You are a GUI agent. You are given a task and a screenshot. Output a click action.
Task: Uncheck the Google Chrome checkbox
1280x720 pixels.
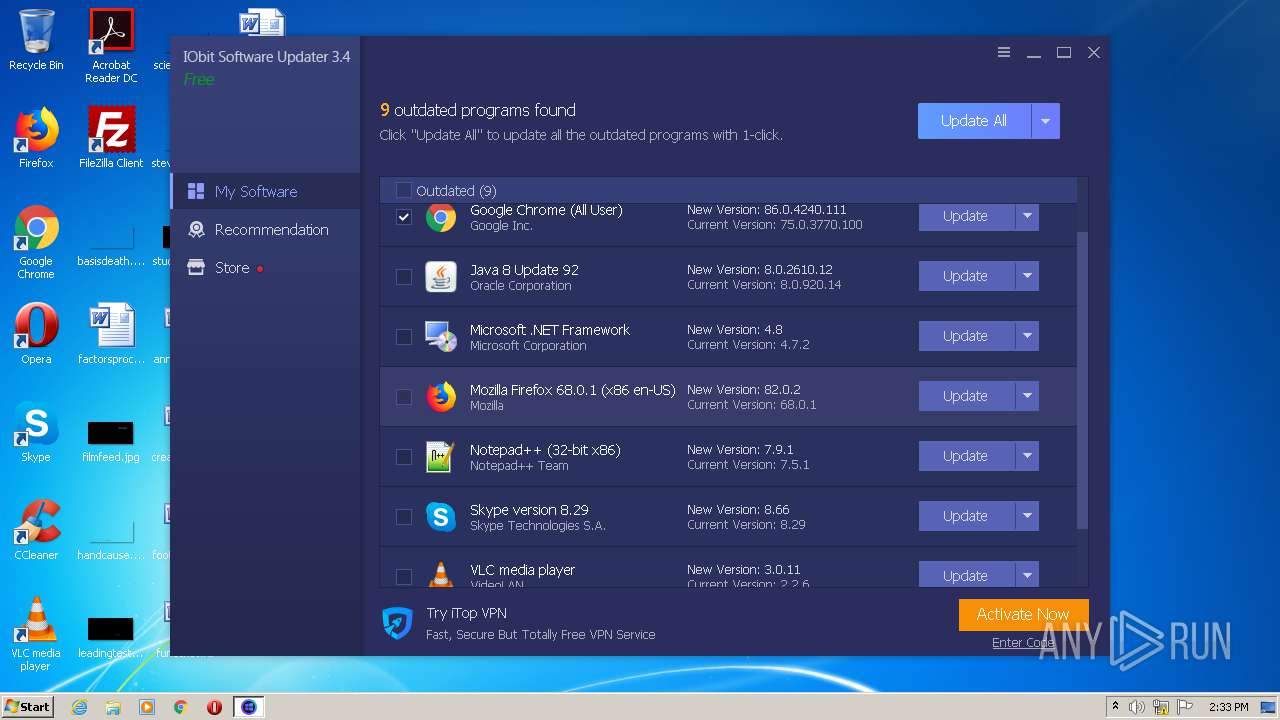(404, 217)
